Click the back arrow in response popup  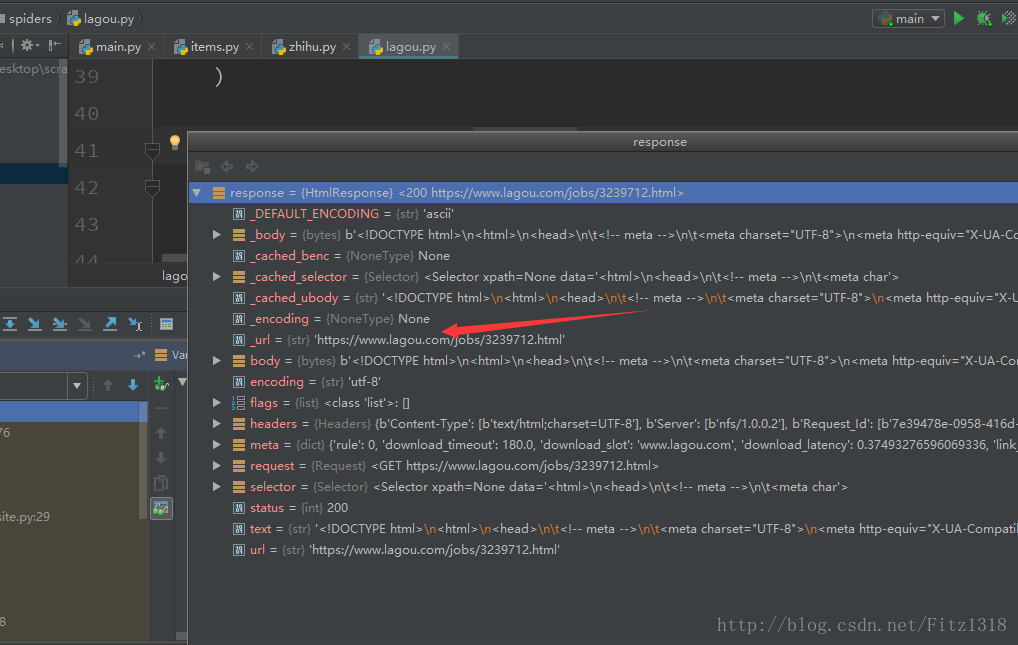tap(227, 167)
